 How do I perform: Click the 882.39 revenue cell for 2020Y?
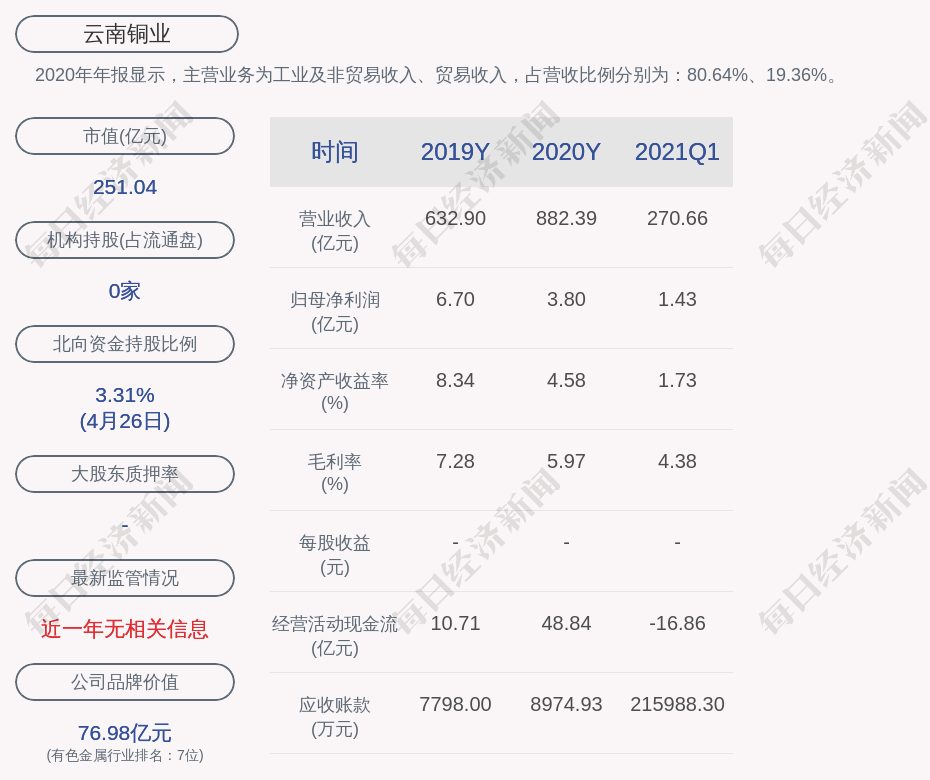[566, 218]
